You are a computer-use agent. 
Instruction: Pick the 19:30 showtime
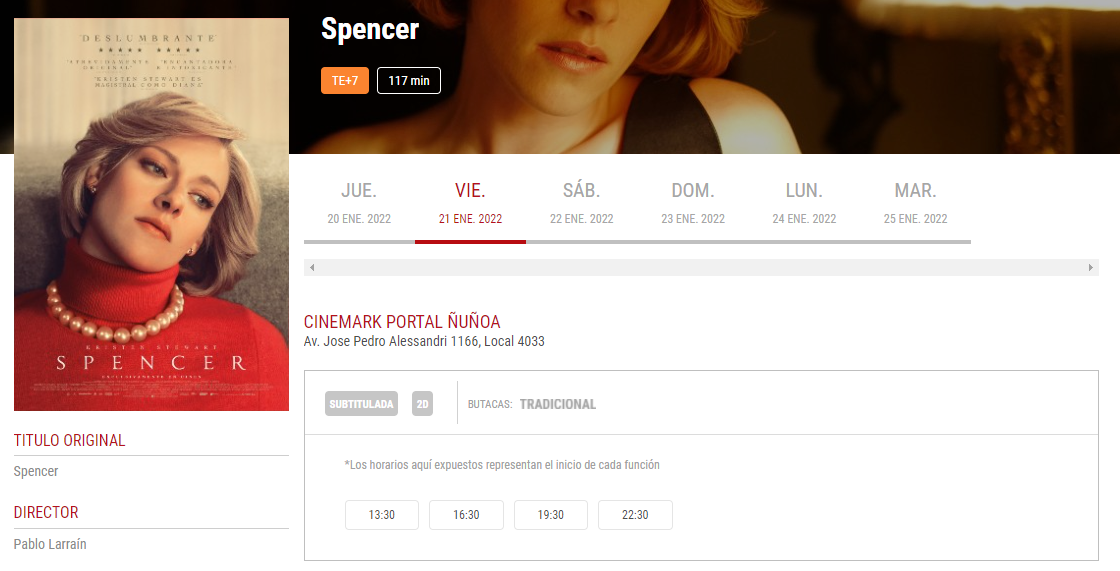[x=551, y=515]
